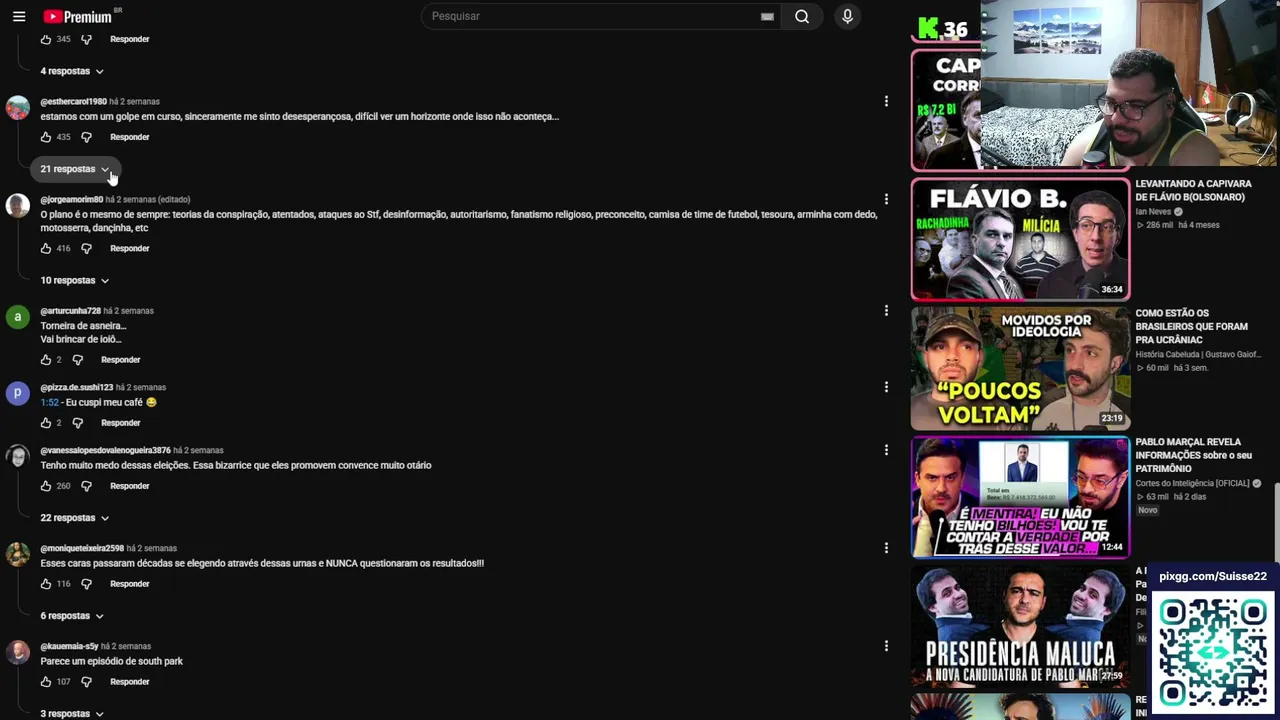Like @esthercarol1980's comment

pos(46,137)
